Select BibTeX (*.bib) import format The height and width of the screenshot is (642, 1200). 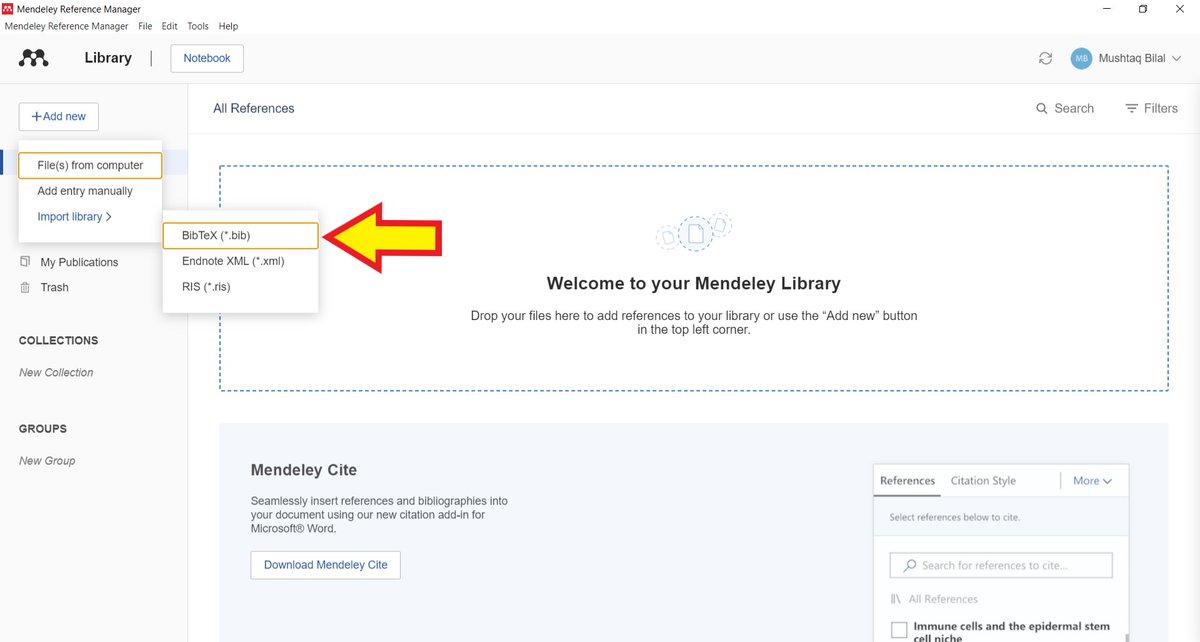(x=240, y=235)
